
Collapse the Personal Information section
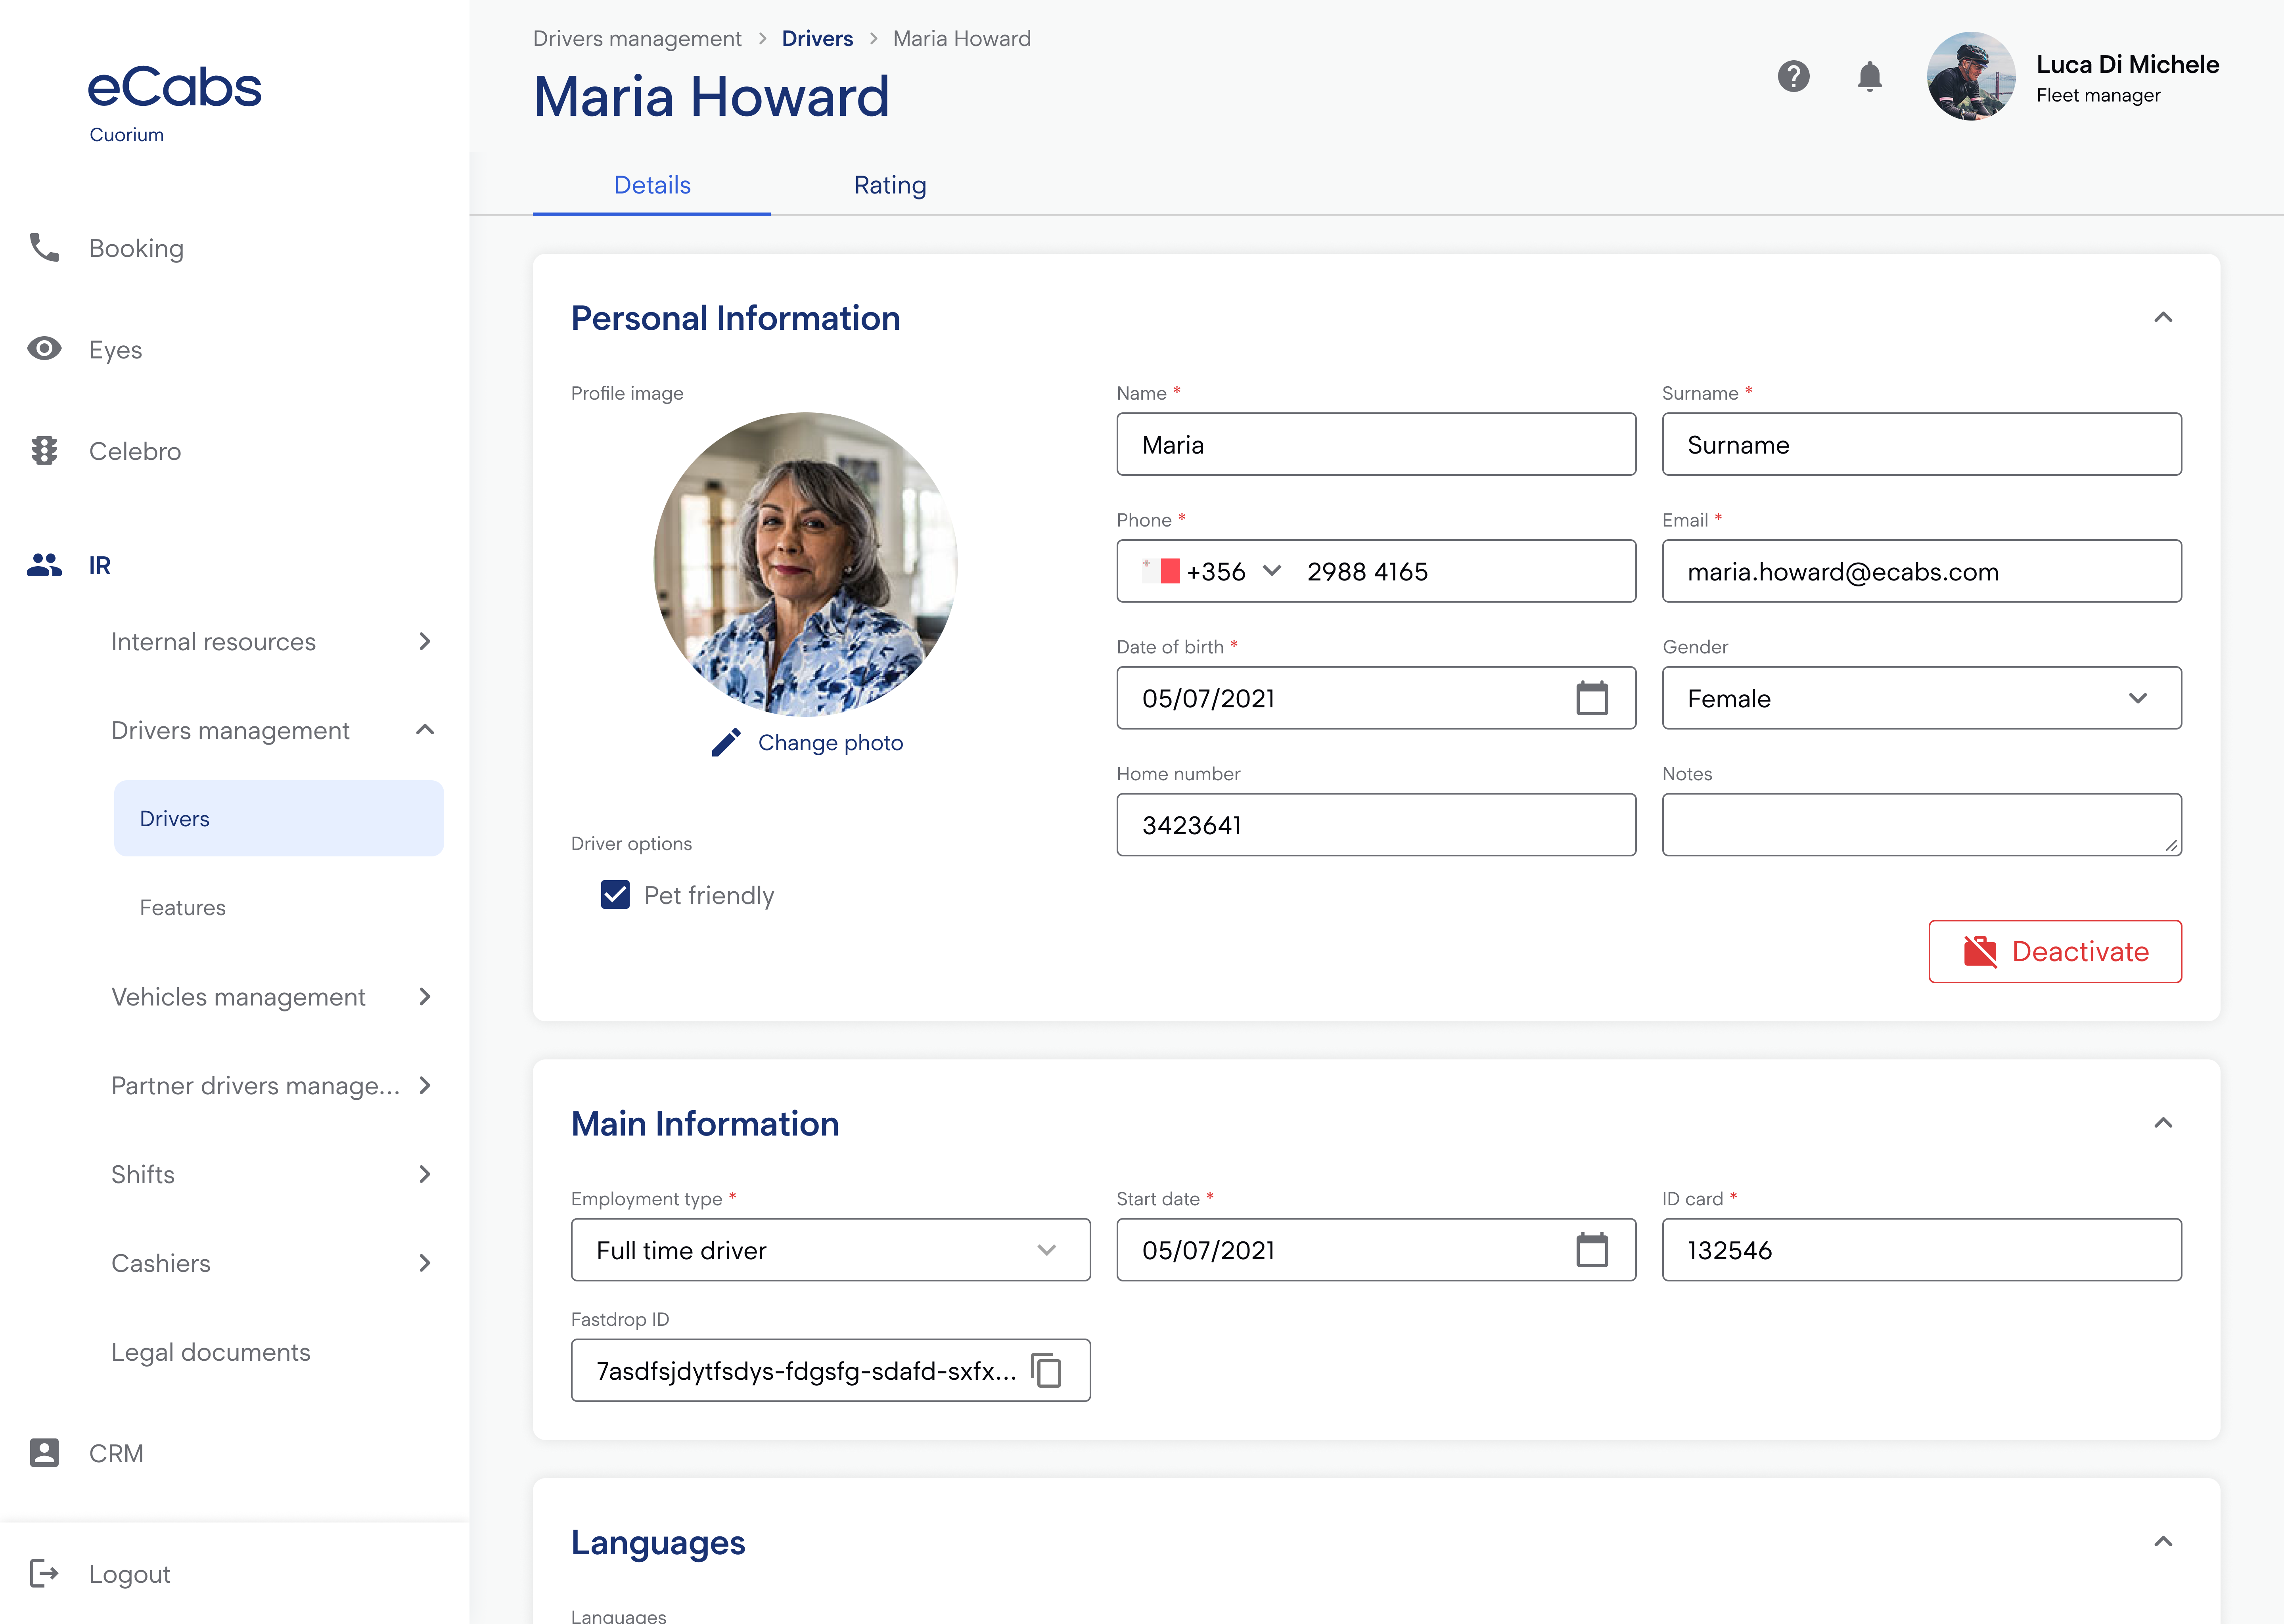pyautogui.click(x=2163, y=317)
